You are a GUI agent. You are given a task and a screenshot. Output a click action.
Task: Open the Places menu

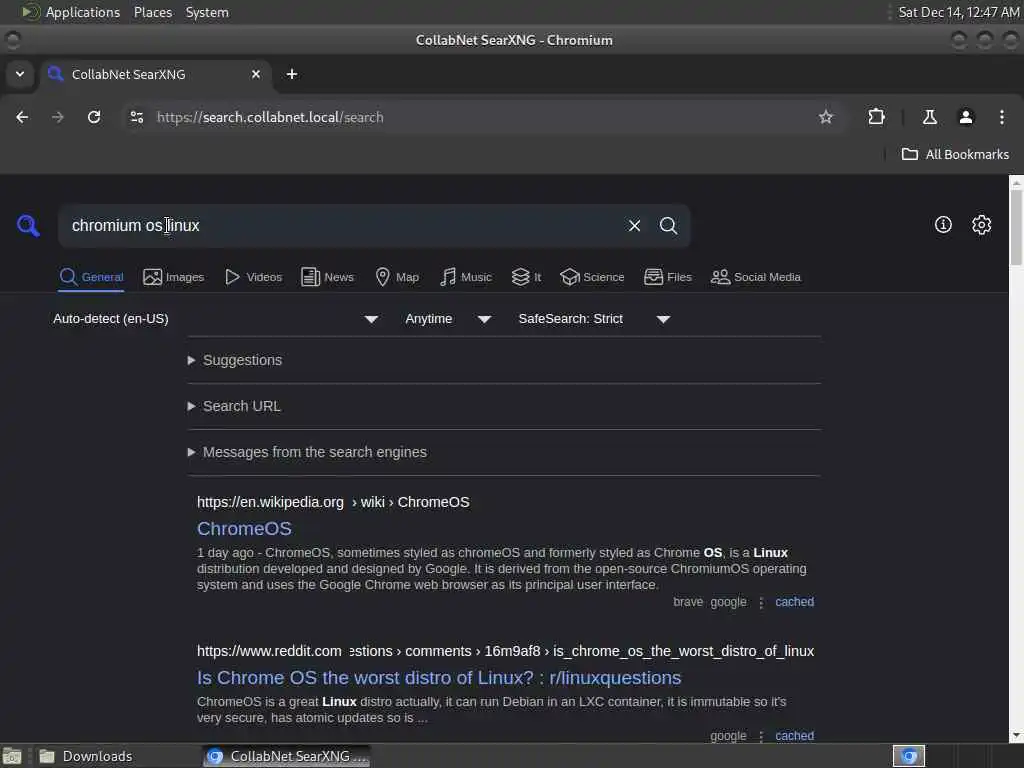(x=153, y=12)
